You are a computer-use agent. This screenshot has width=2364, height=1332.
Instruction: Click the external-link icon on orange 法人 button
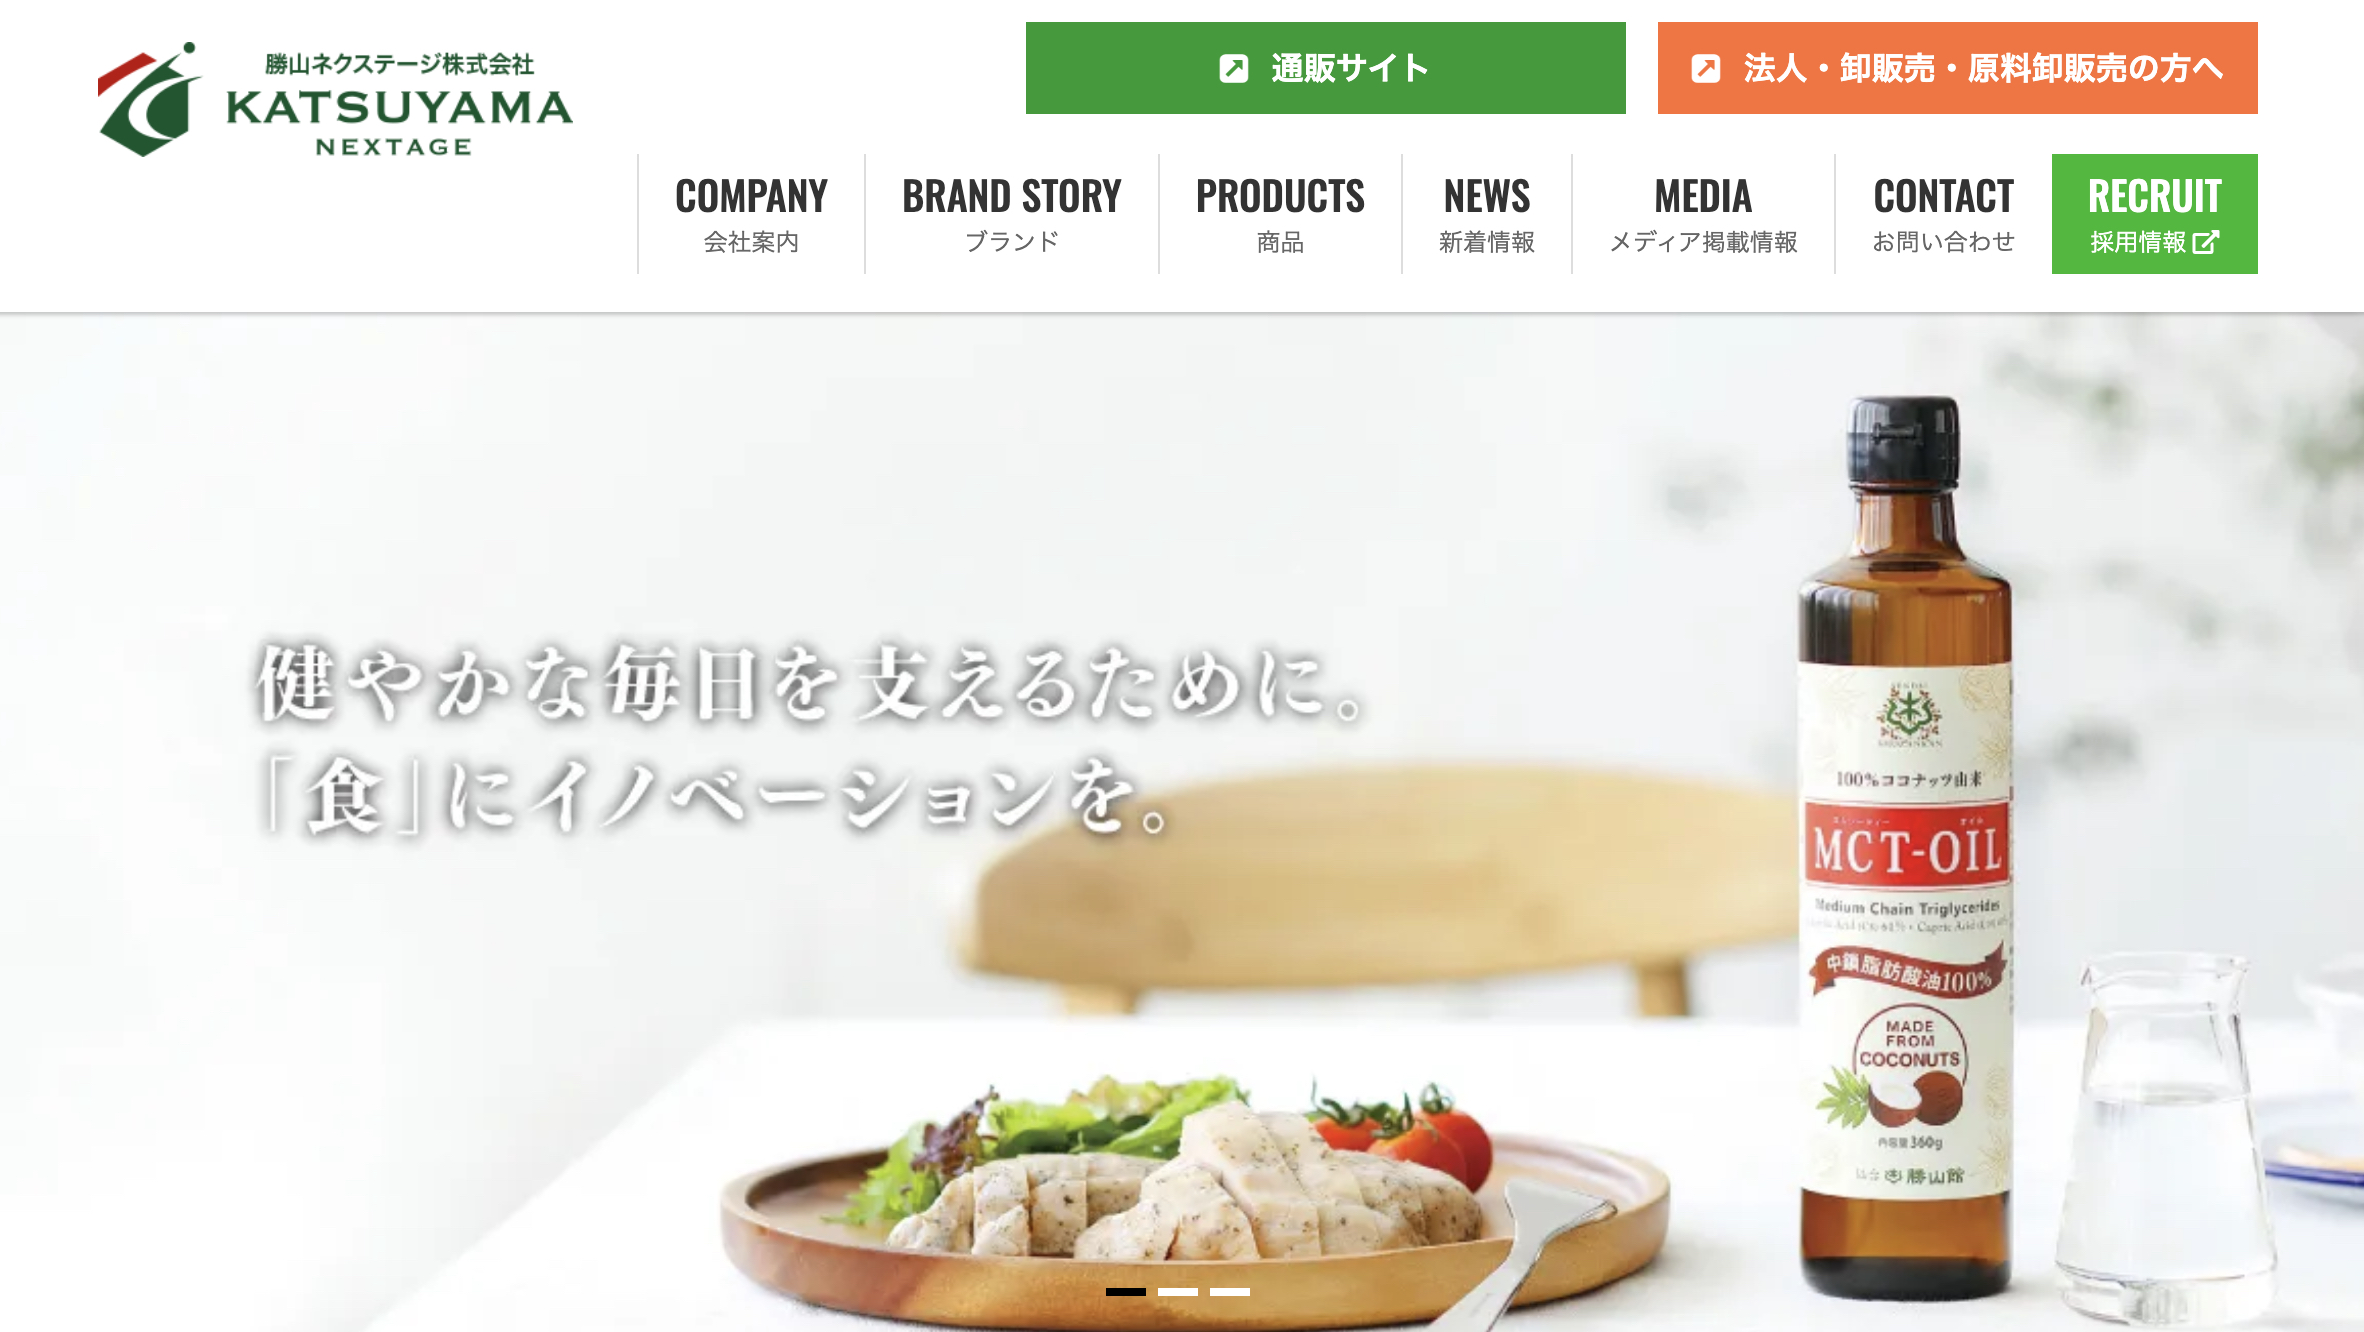[1706, 68]
